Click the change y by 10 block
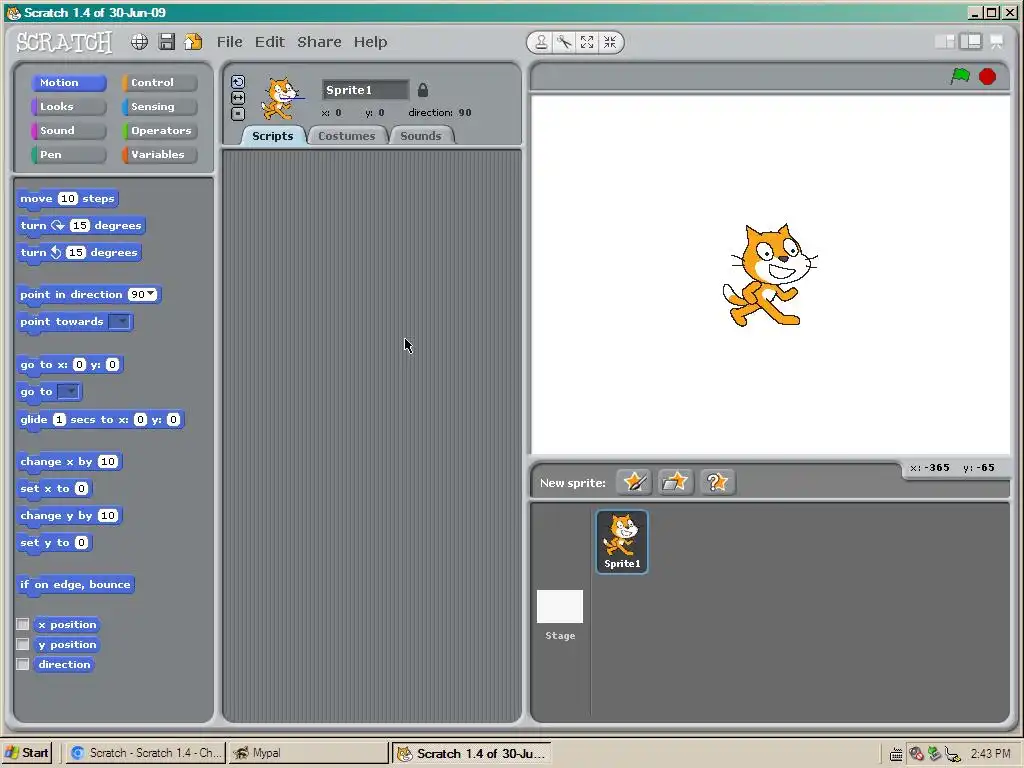Viewport: 1024px width, 768px height. [69, 516]
